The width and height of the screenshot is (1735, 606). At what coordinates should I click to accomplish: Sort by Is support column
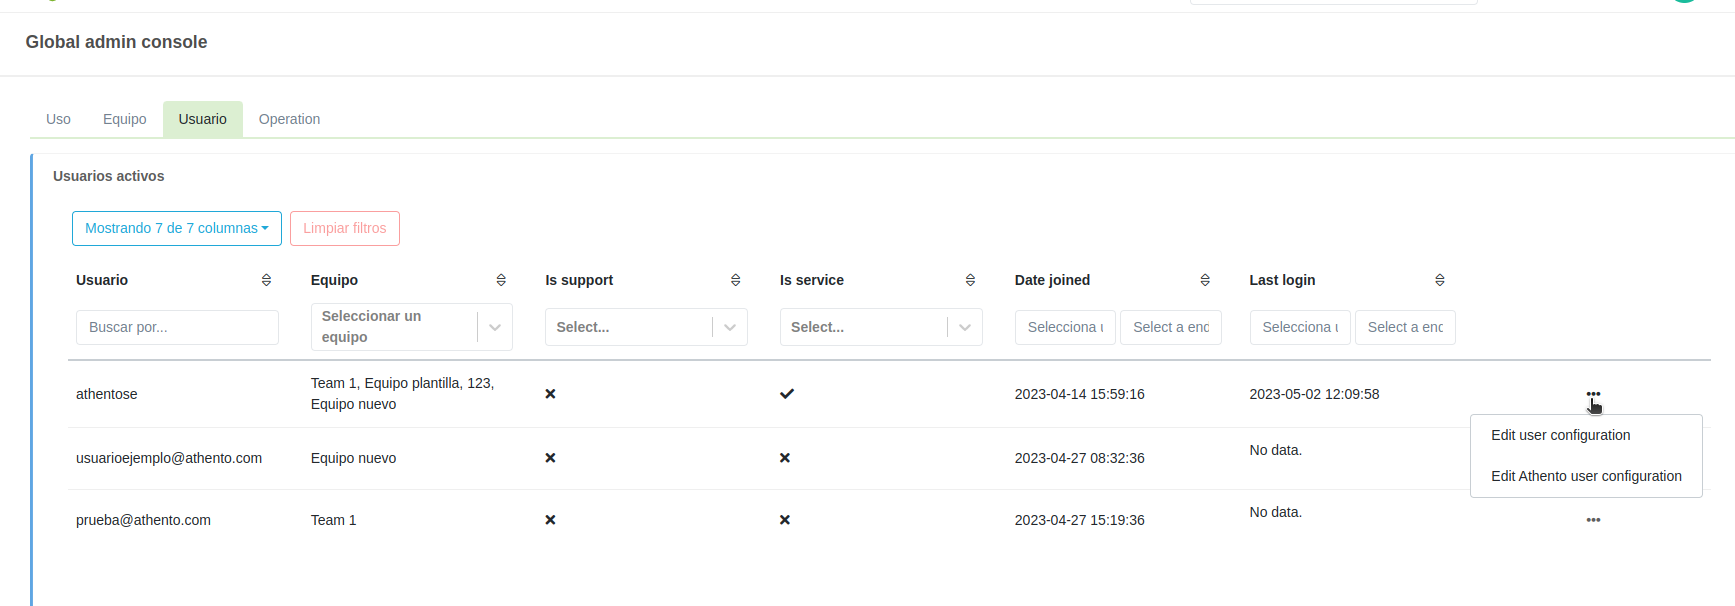pos(735,280)
